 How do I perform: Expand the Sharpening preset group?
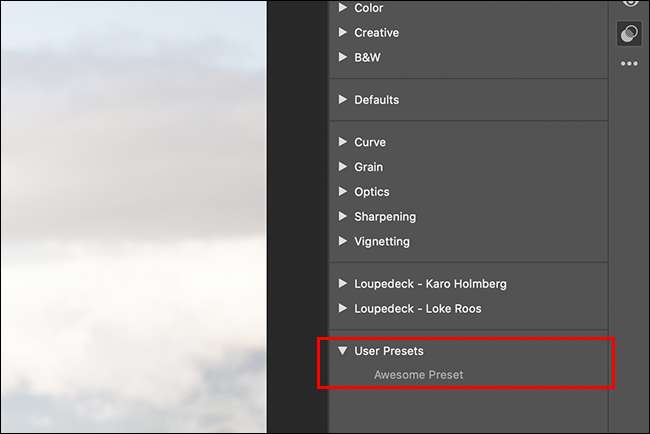tap(343, 217)
